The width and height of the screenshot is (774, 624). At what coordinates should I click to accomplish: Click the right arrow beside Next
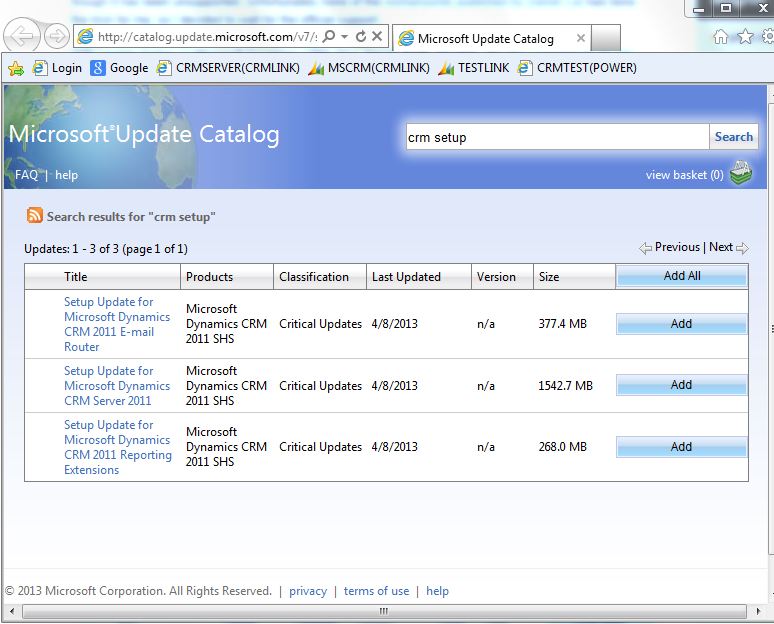tap(742, 248)
